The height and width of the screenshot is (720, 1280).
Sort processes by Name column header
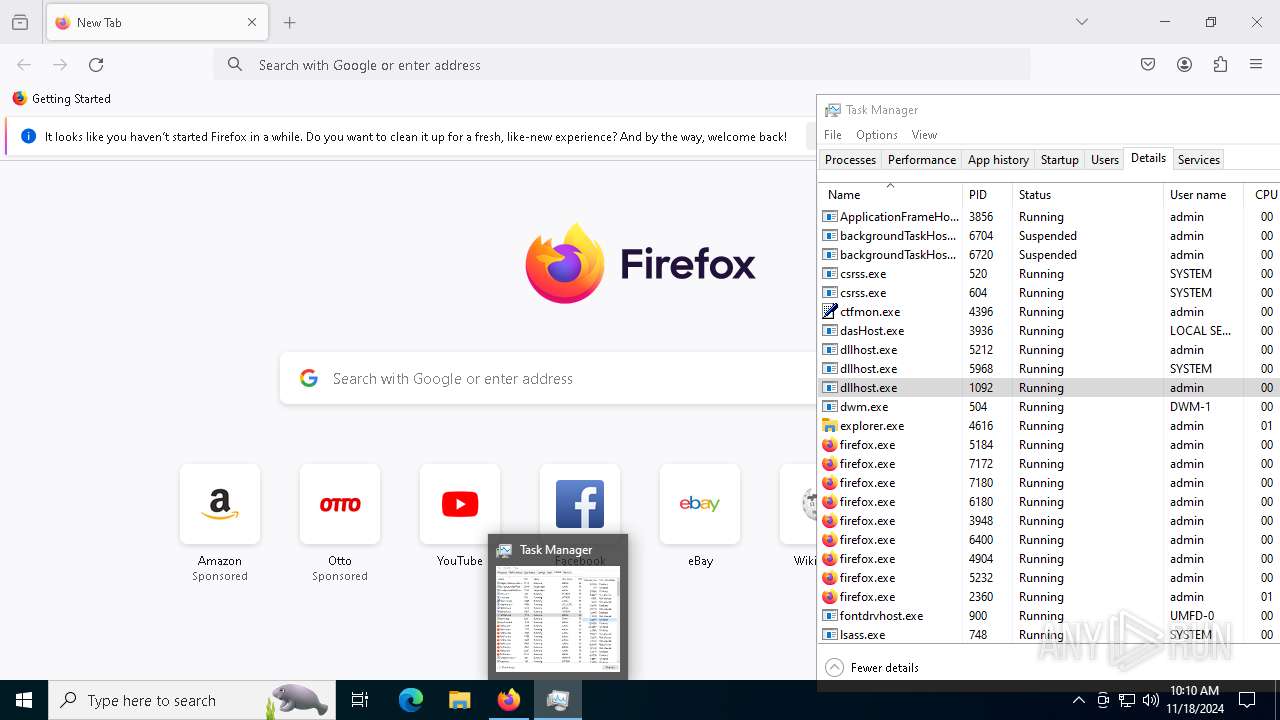coord(890,194)
